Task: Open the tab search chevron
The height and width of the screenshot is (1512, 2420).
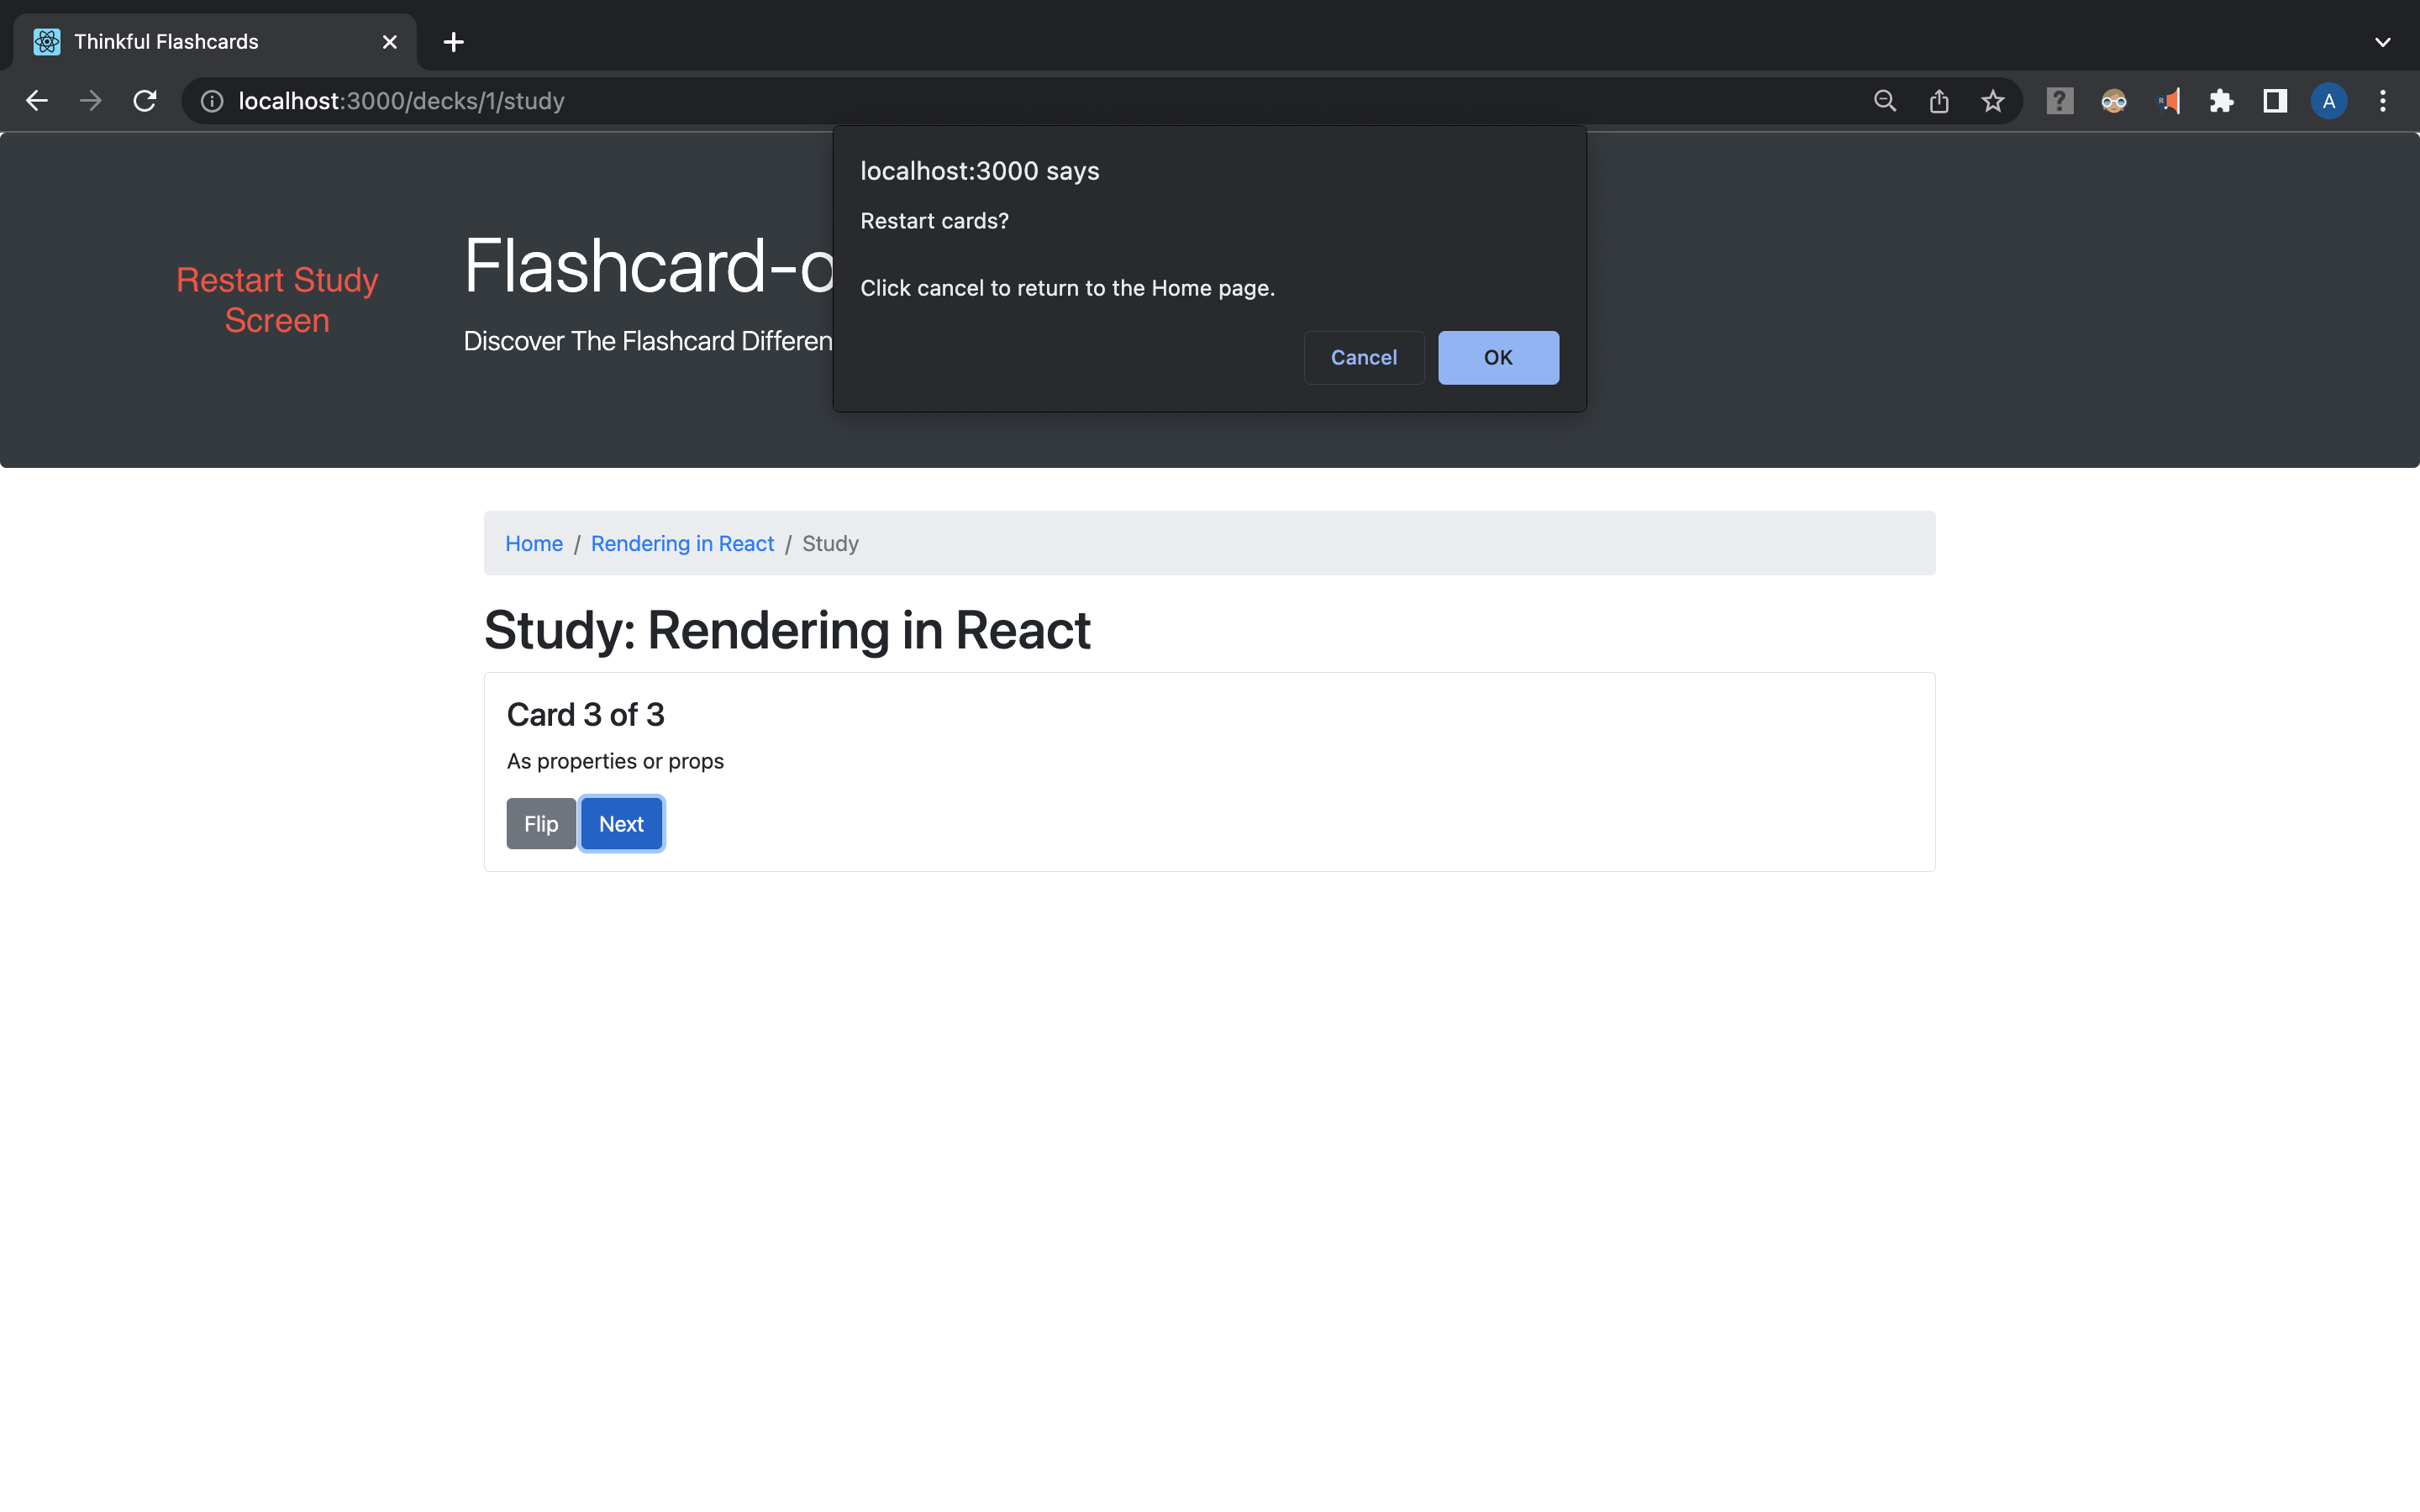Action: (2382, 42)
